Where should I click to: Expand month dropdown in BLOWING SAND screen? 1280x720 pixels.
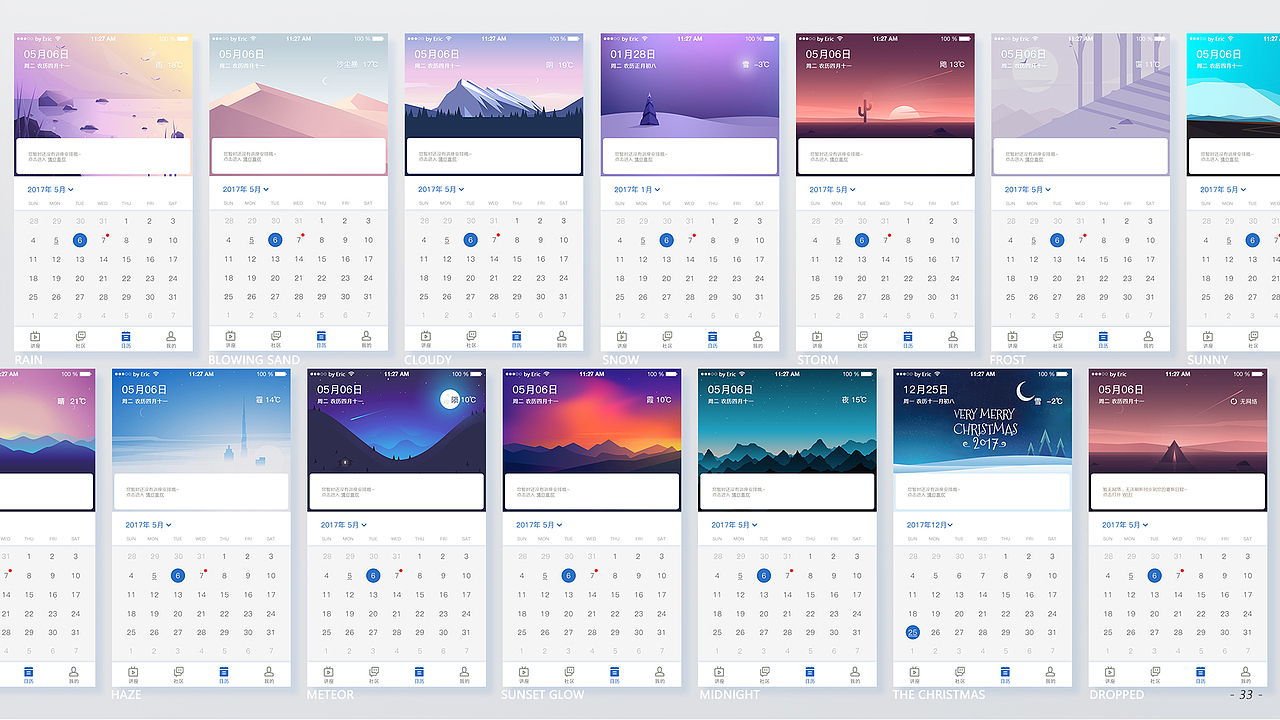click(x=246, y=189)
